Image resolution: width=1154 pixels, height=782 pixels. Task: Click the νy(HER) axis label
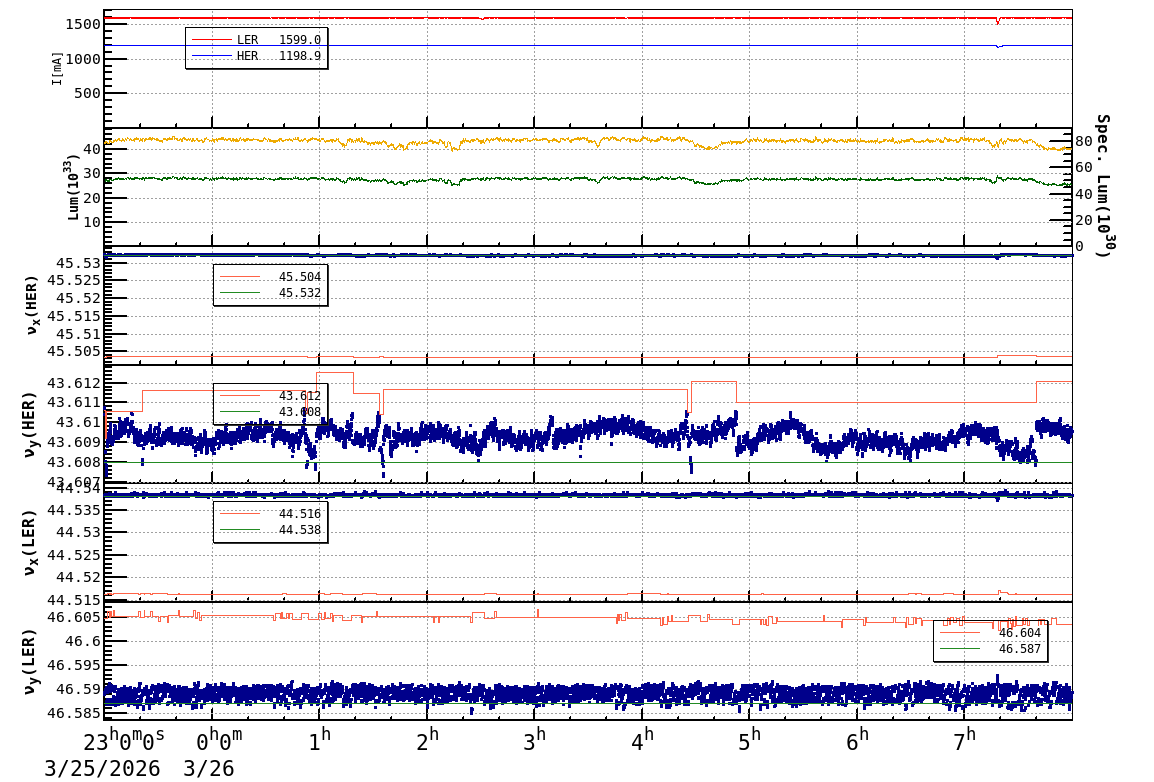[x=30, y=424]
